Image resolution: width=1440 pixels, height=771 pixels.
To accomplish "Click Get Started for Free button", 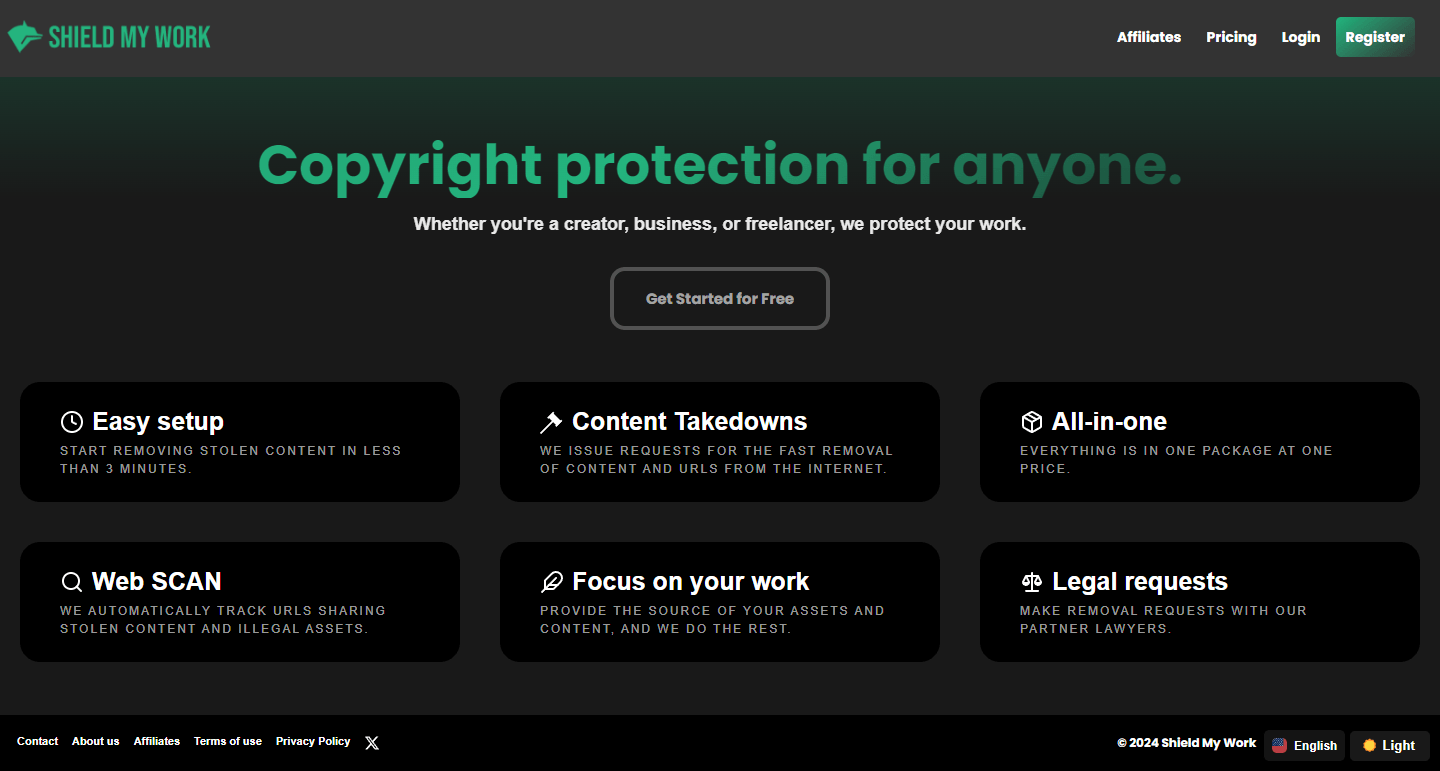I will [720, 298].
